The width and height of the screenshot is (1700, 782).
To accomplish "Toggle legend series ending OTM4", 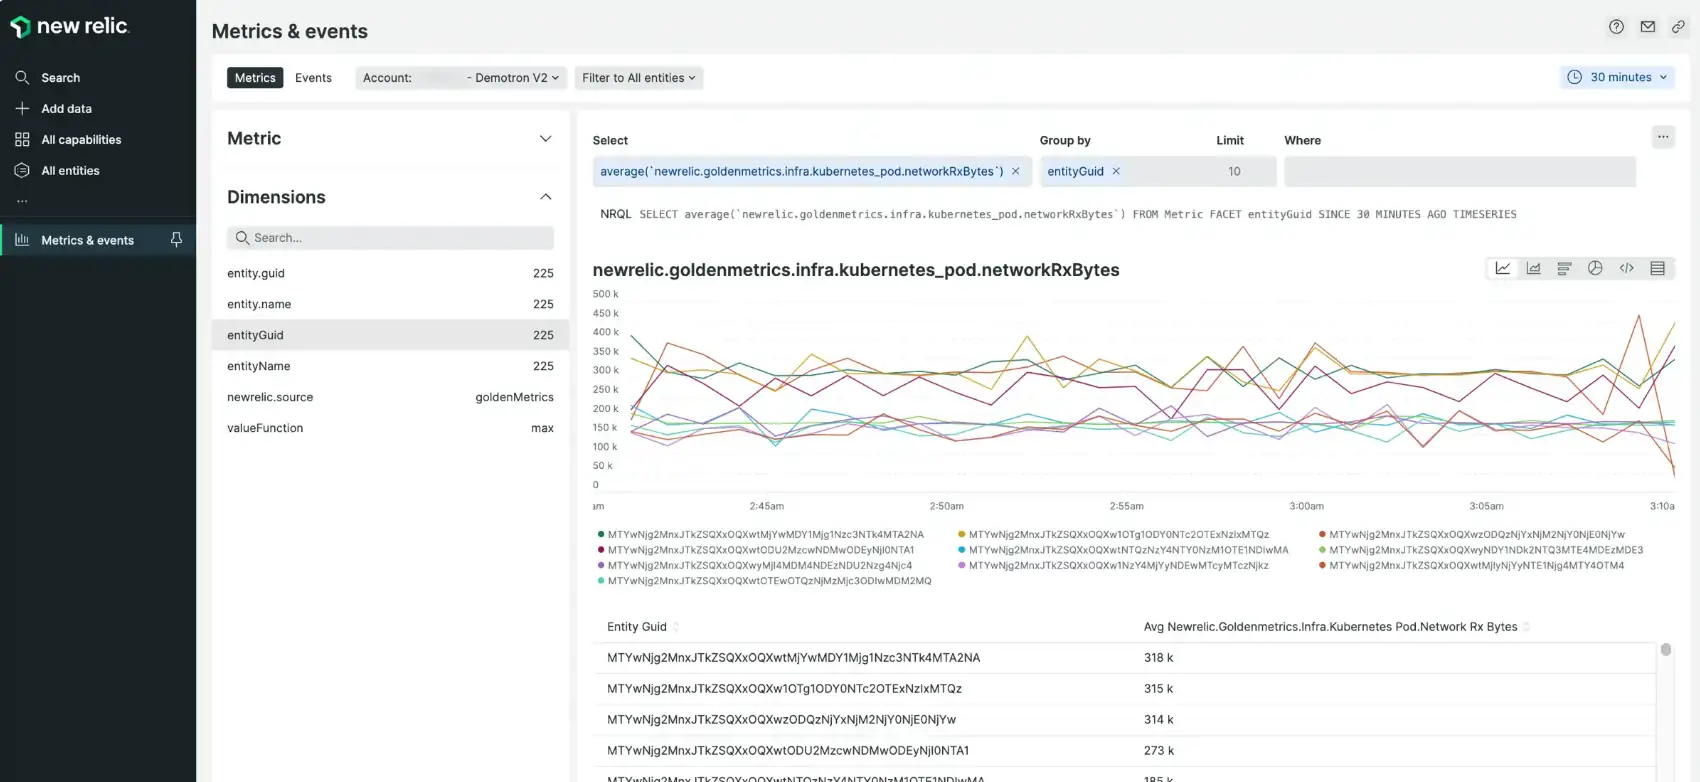I will pos(1471,566).
